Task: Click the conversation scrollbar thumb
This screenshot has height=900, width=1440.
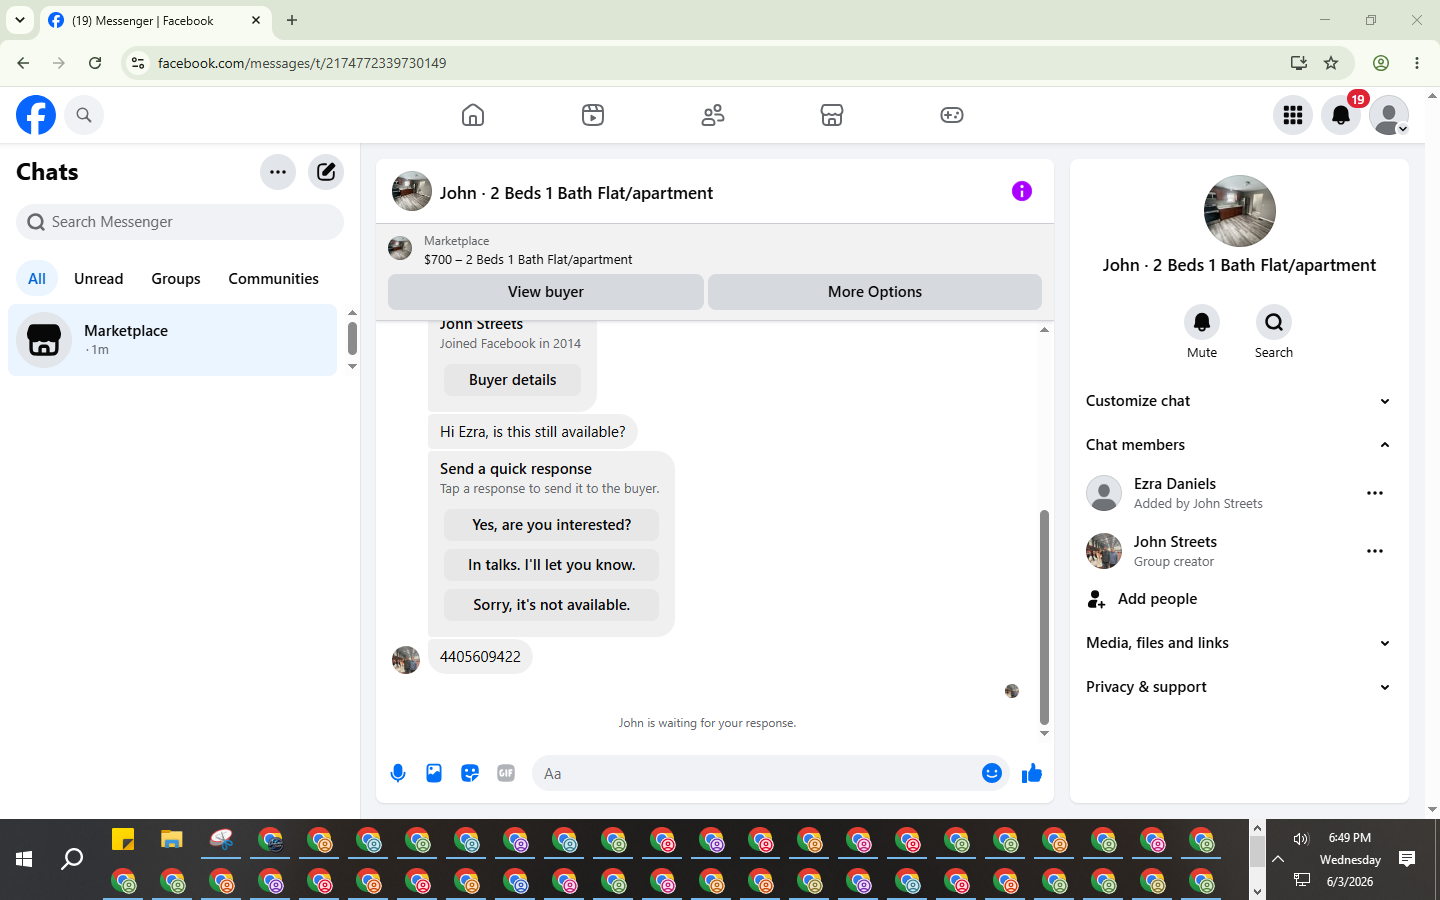Action: (x=1044, y=617)
